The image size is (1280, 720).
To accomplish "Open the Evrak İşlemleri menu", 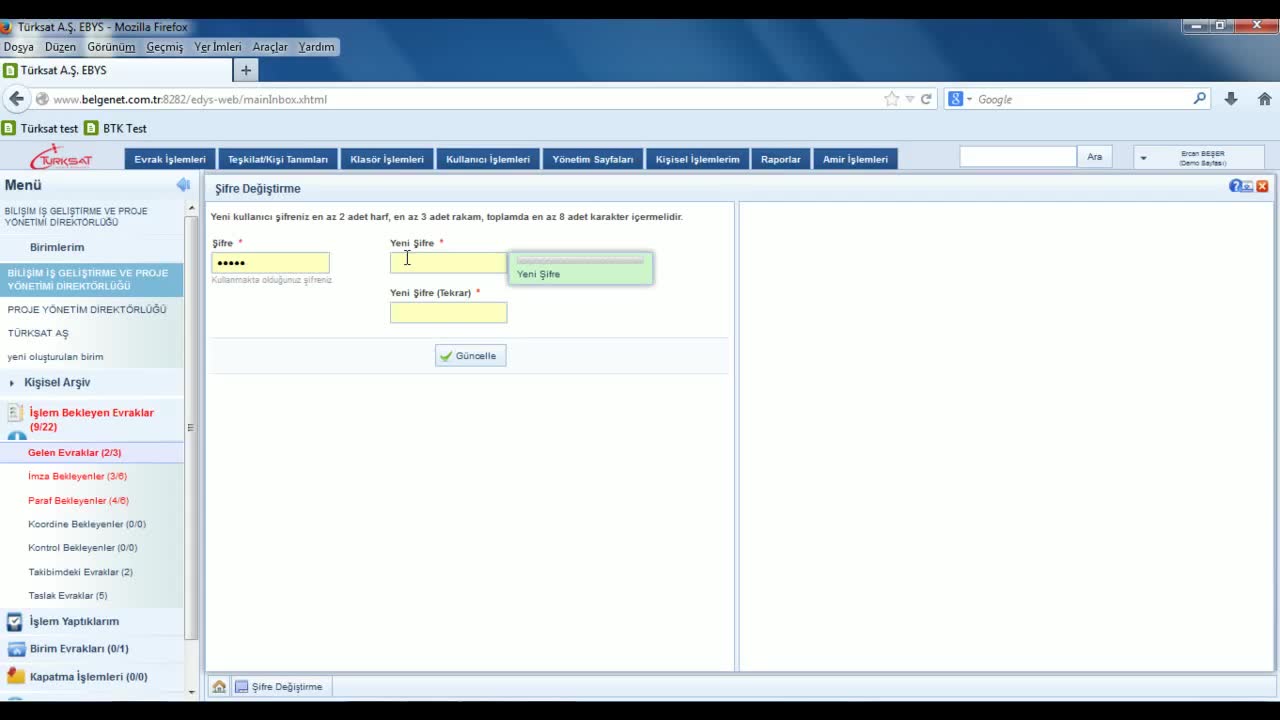I will click(170, 159).
